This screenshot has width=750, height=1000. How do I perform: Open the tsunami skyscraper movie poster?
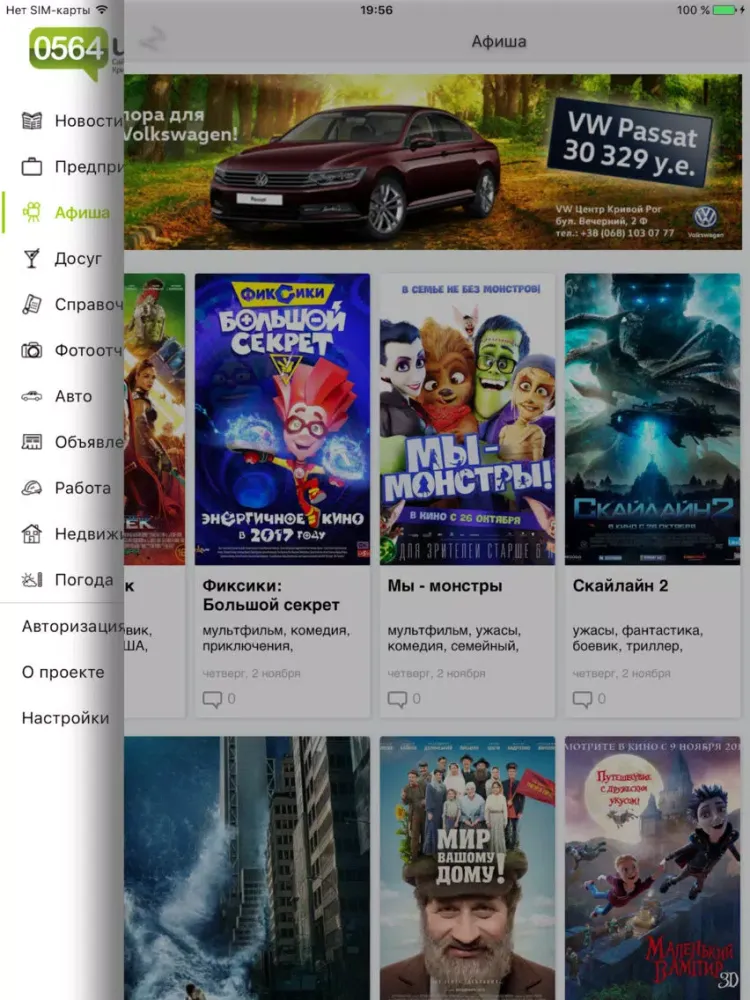click(x=247, y=868)
